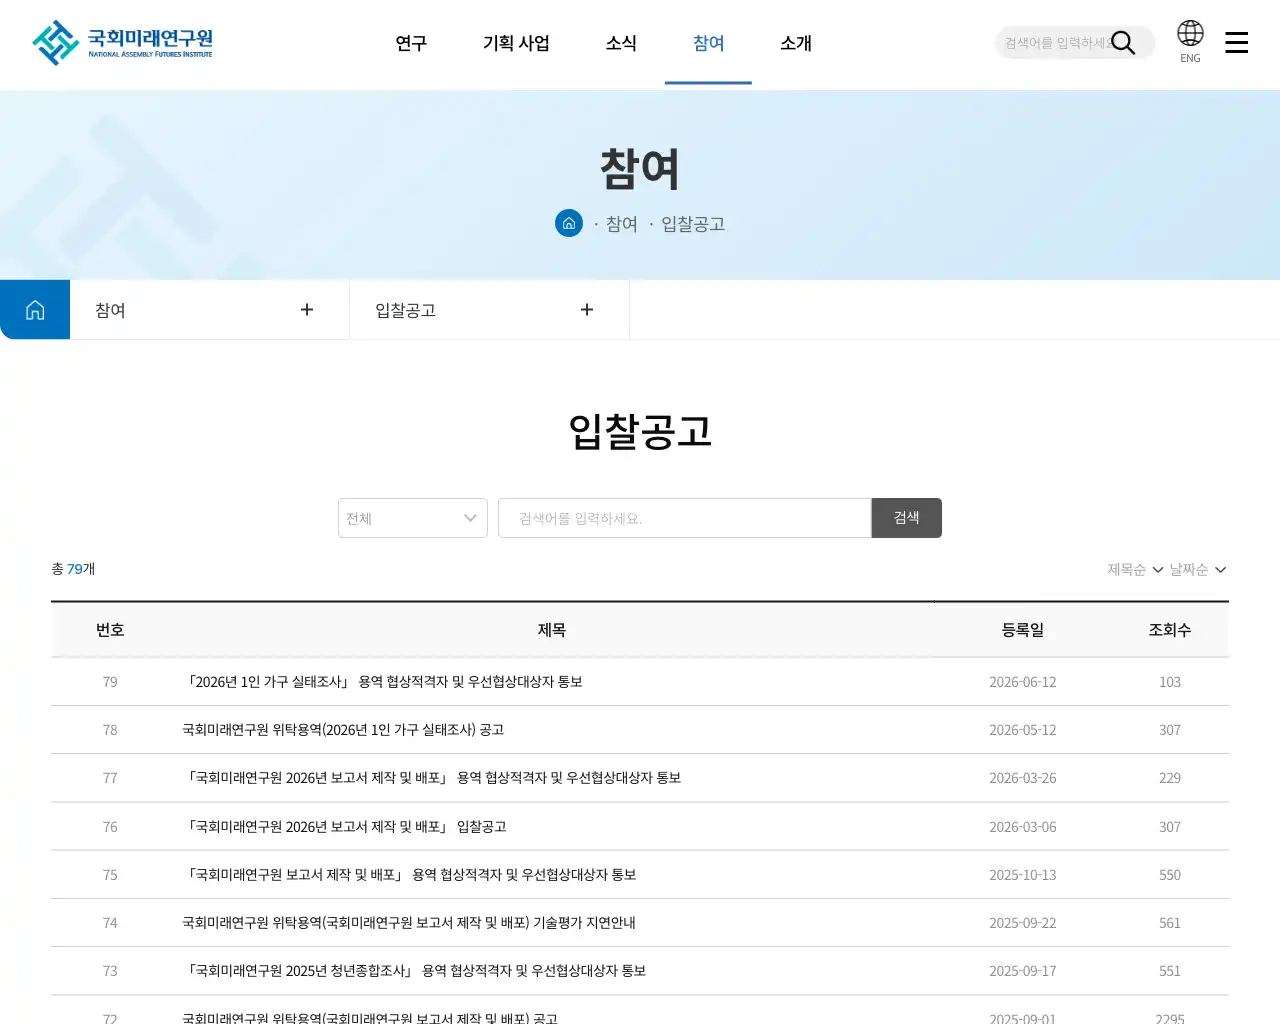Open post 73 2025년 청년종합조사 통보
Screen dimensions: 1280x1024
pos(415,971)
